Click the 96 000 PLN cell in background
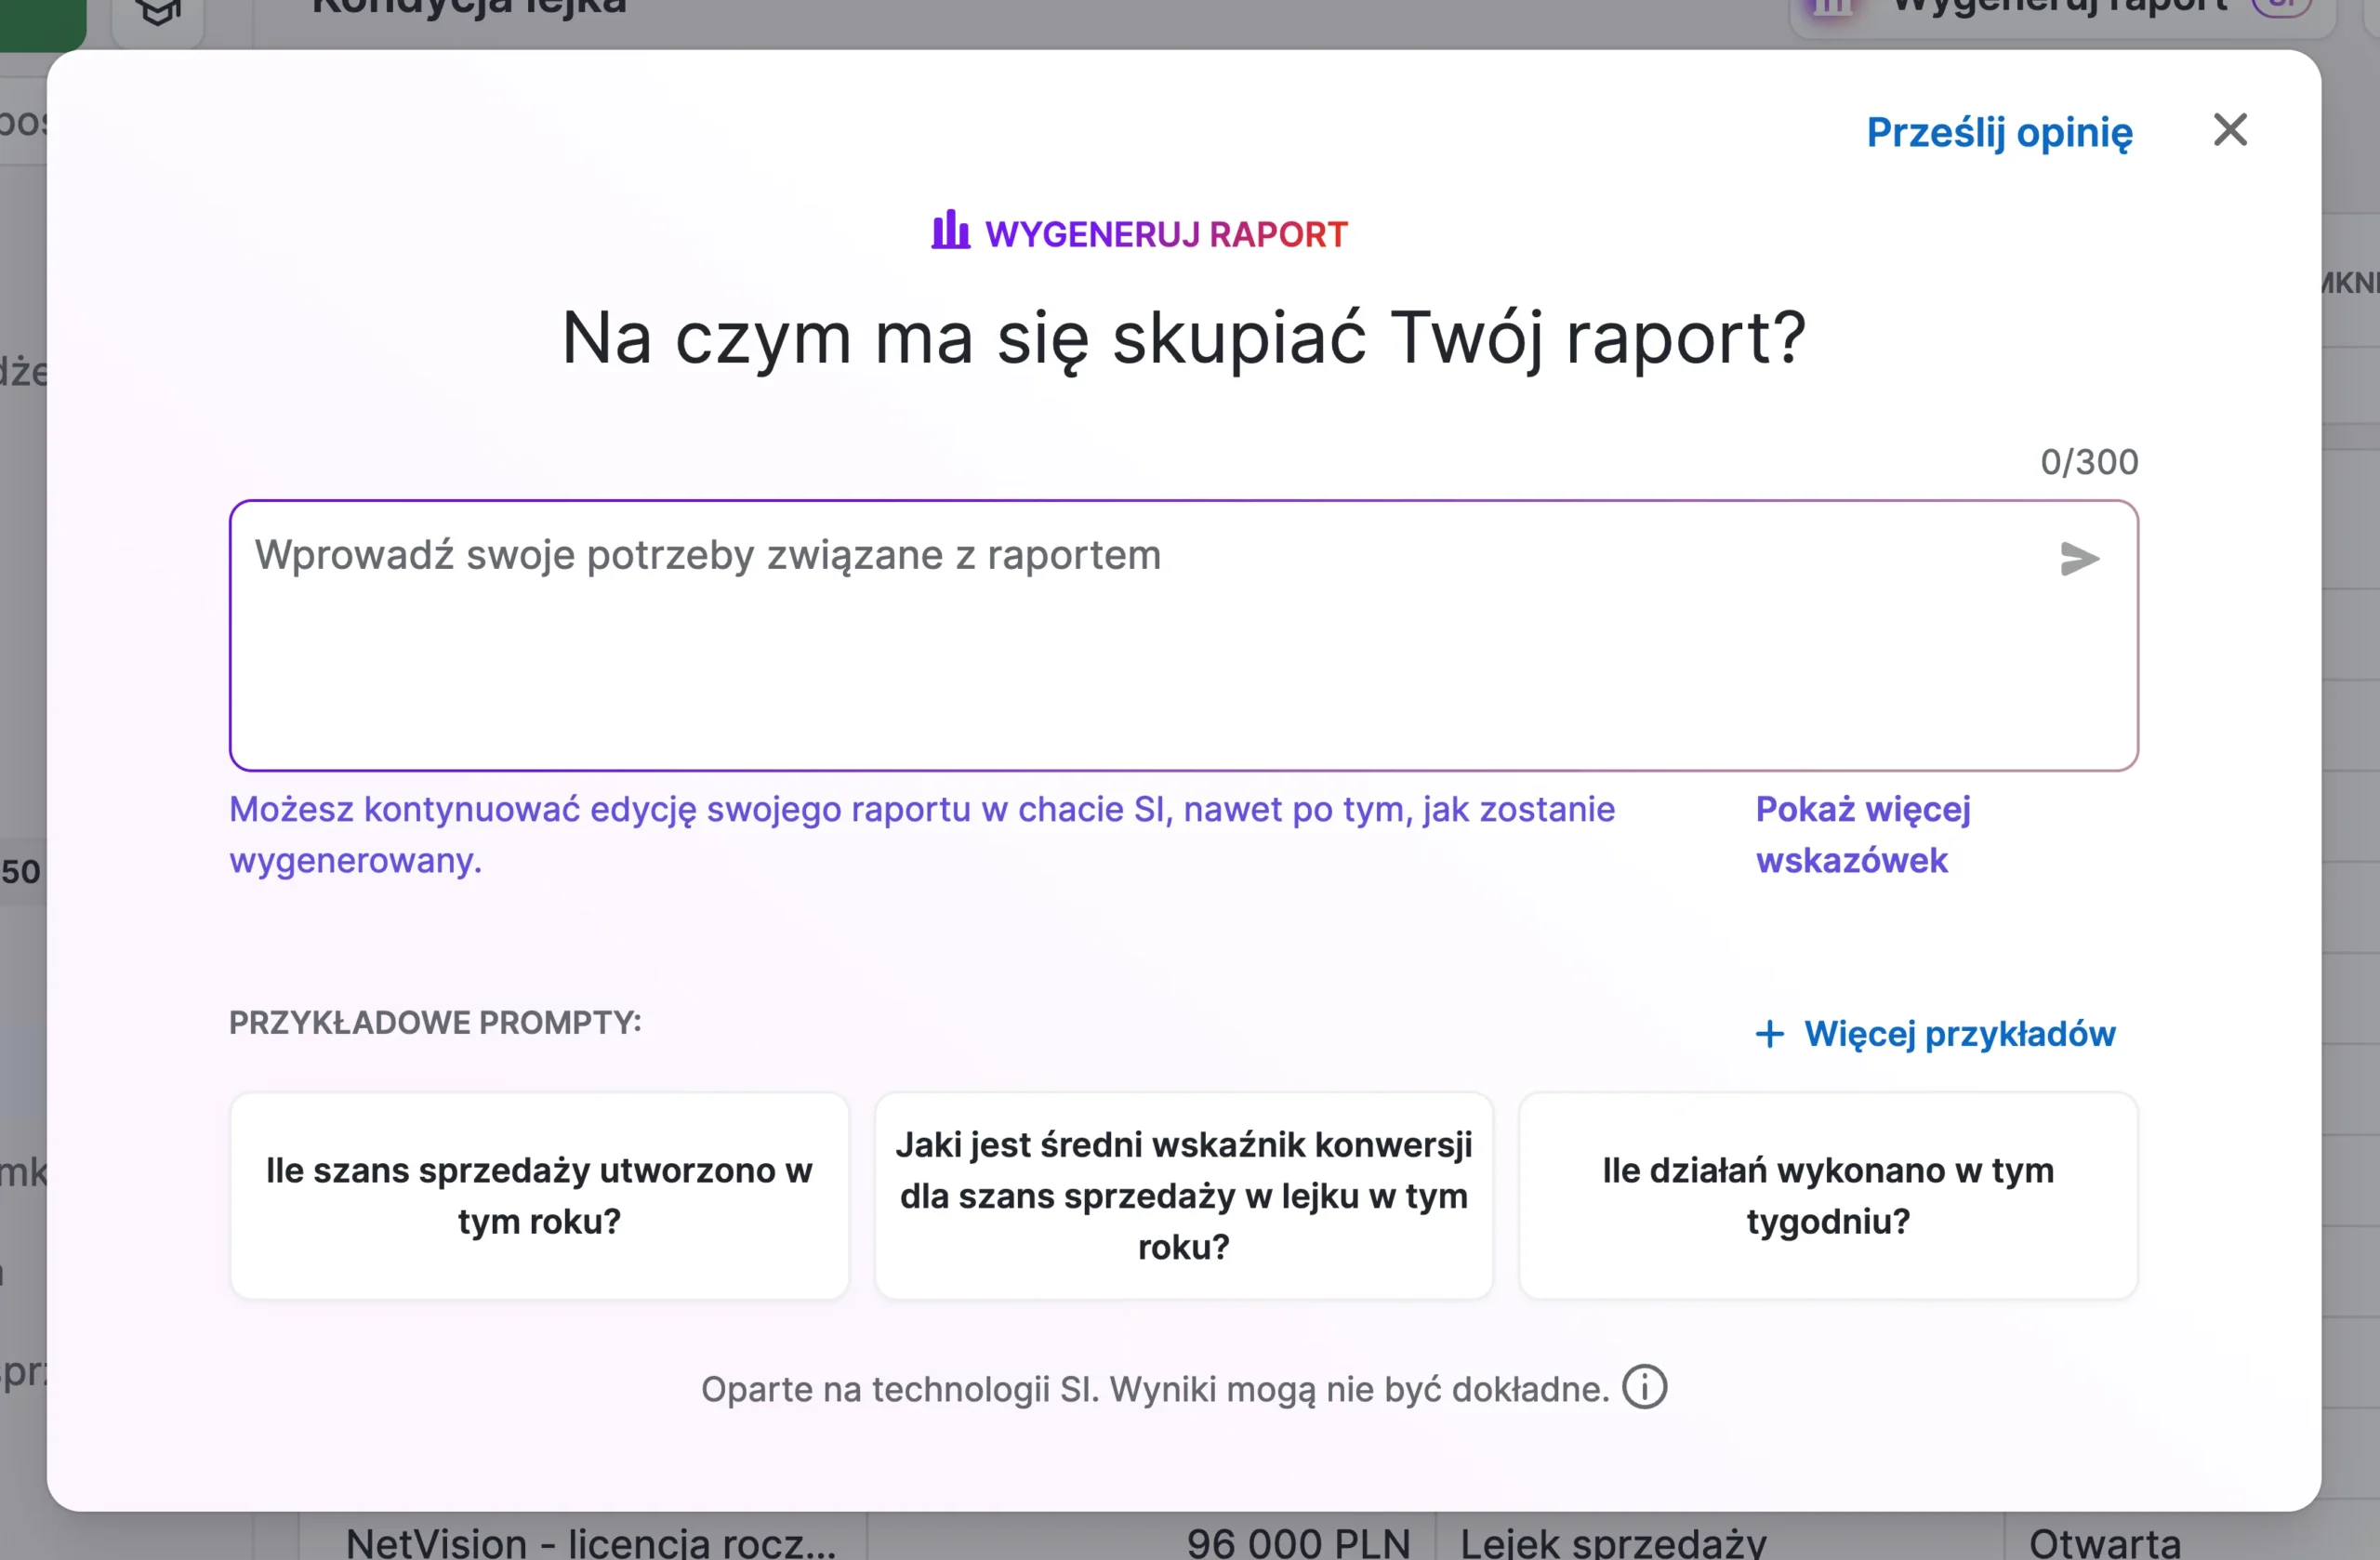 [x=1297, y=1541]
